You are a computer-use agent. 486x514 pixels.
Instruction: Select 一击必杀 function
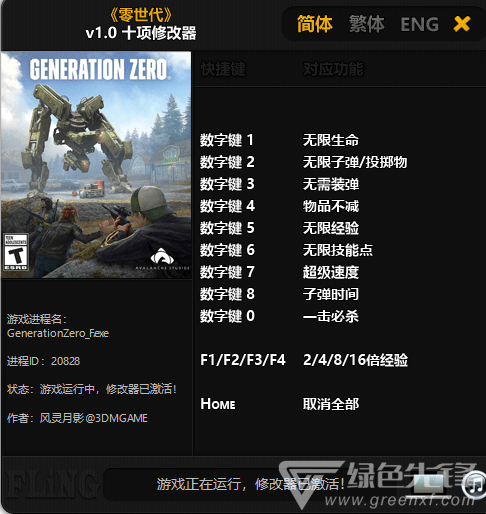[331, 316]
